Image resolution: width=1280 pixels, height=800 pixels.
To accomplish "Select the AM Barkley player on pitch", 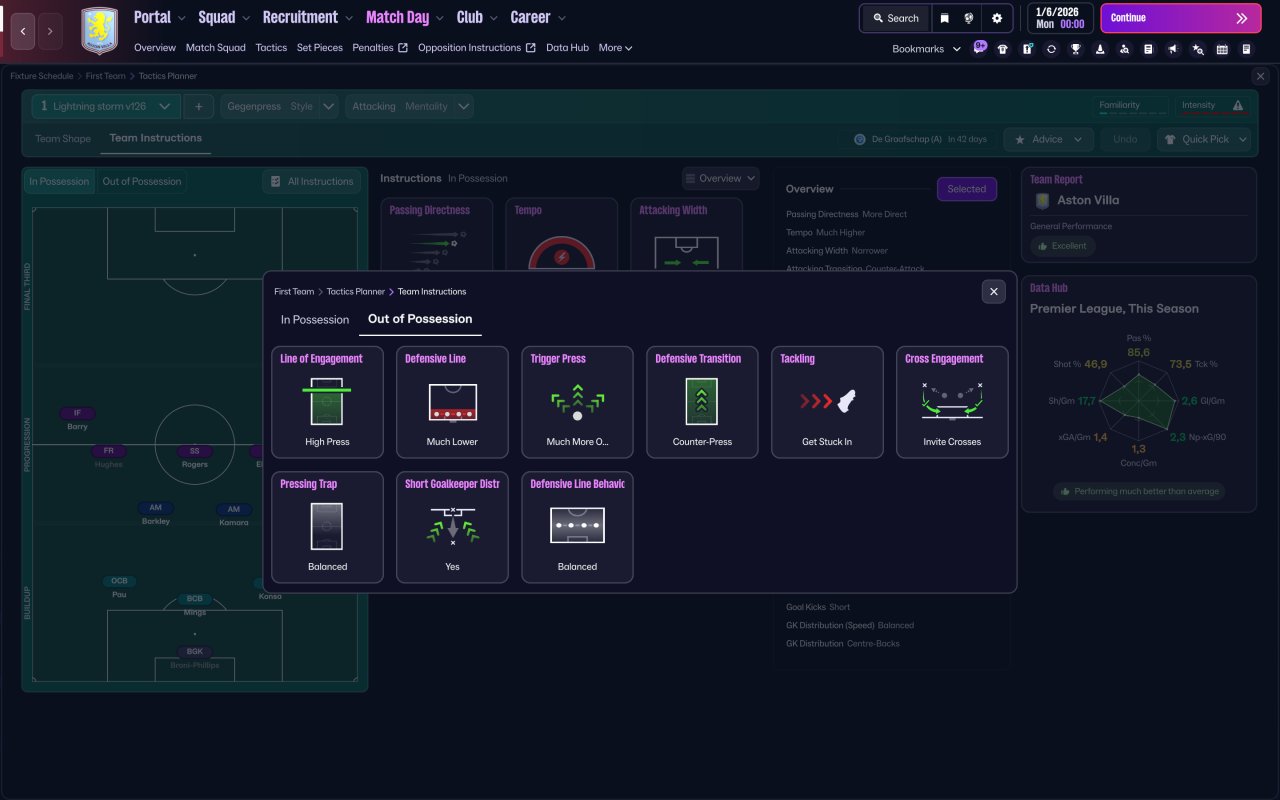I will pos(156,514).
